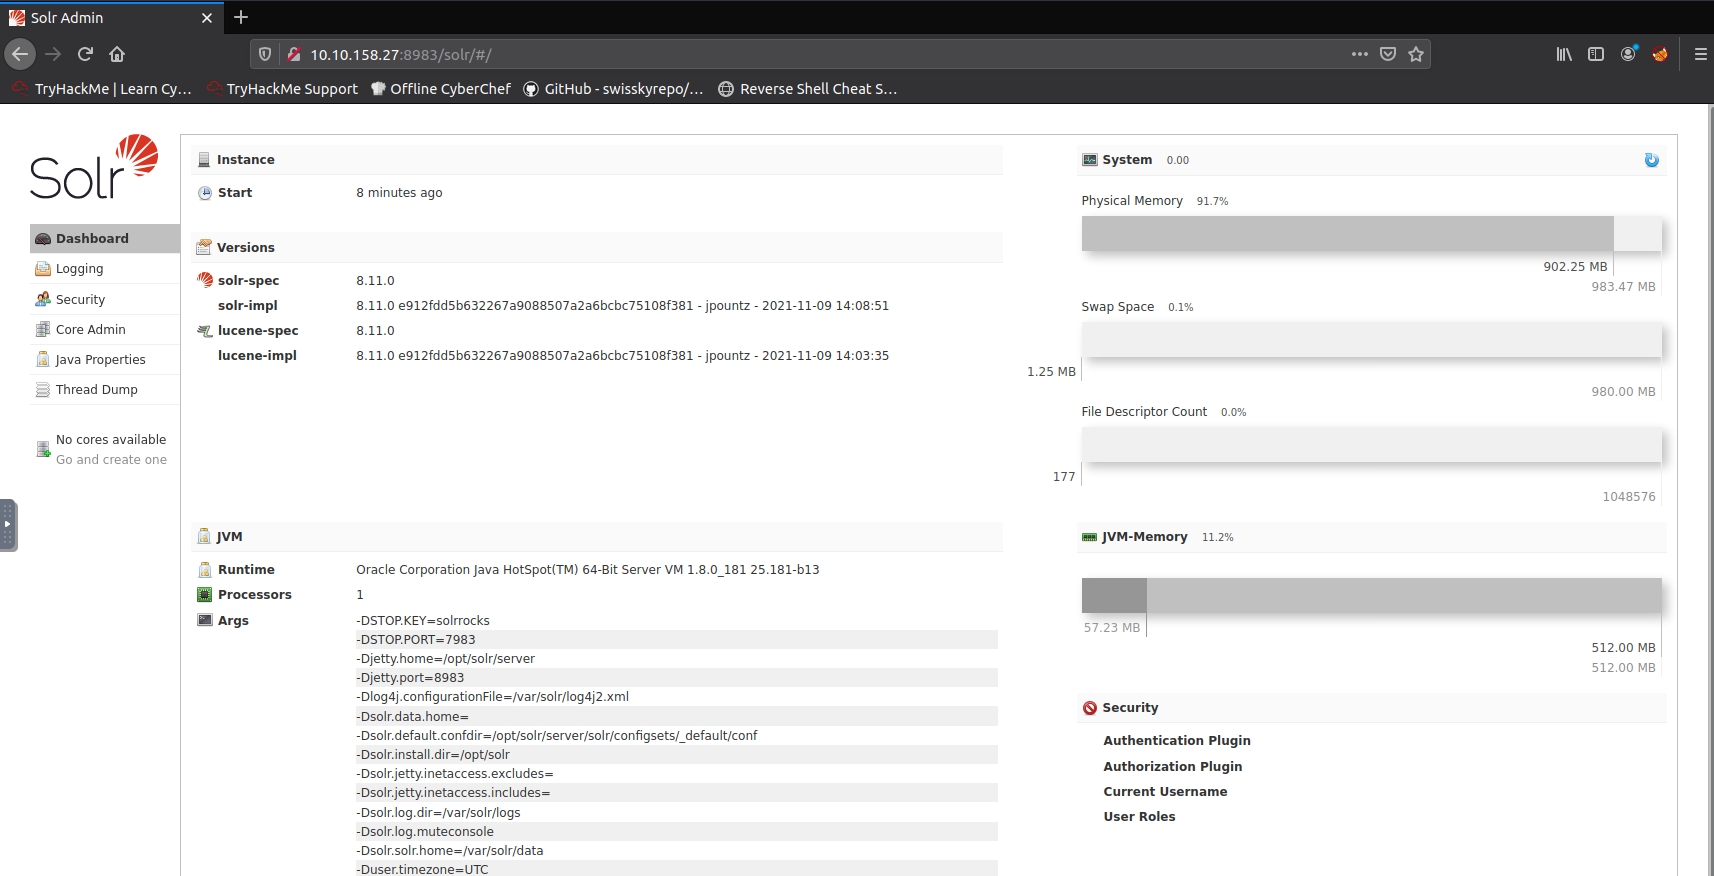Toggle the browser sidebar view icon
This screenshot has height=876, width=1714.
tap(1596, 54)
